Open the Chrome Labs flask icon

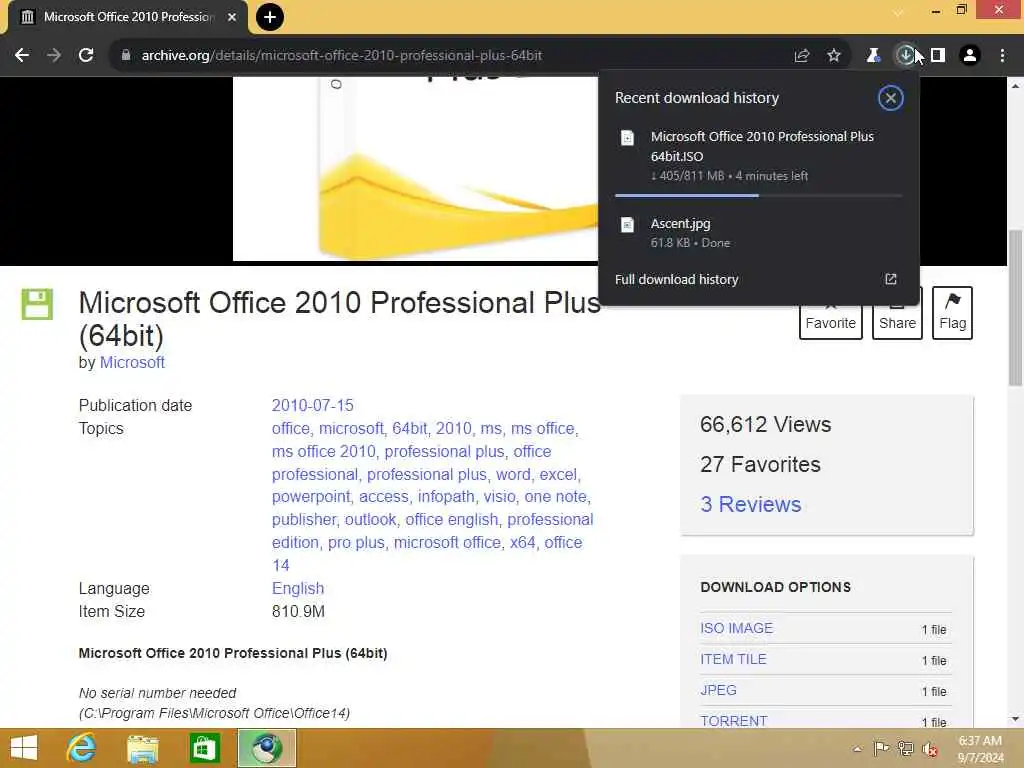pos(873,56)
